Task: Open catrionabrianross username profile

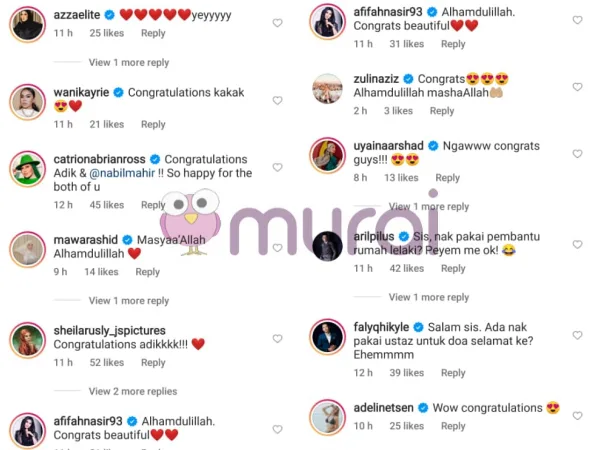Action: pos(99,159)
